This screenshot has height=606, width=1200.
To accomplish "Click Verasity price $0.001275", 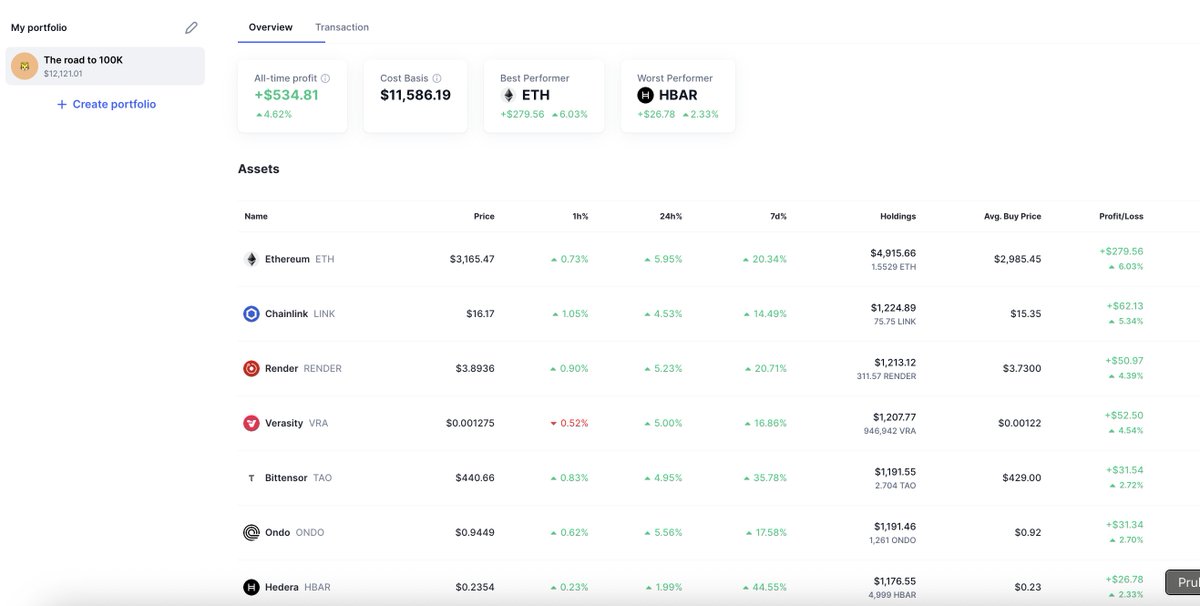I will tap(470, 423).
